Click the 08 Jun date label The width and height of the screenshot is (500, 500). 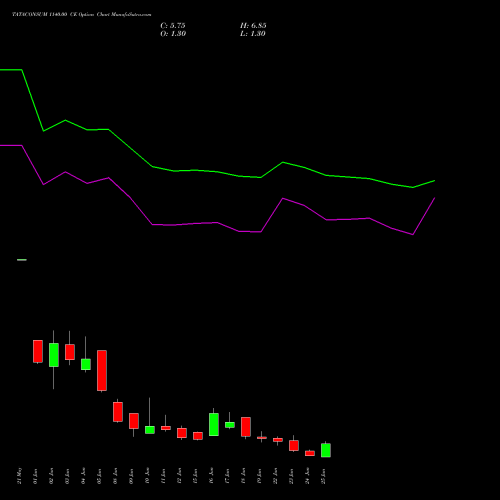(115, 476)
